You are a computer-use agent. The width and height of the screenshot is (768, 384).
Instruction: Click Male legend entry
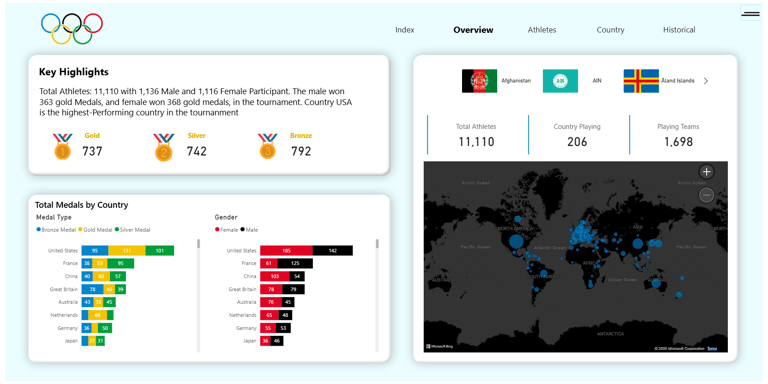point(248,230)
